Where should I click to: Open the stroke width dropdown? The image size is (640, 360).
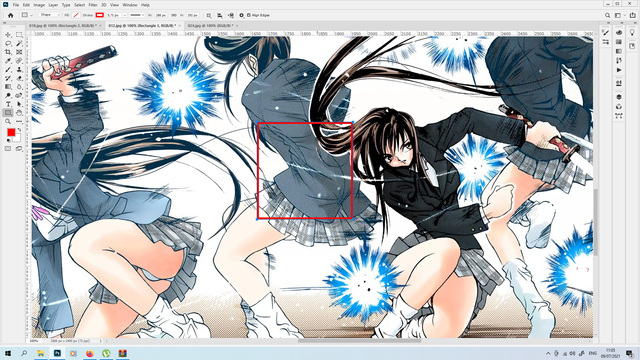pos(124,15)
